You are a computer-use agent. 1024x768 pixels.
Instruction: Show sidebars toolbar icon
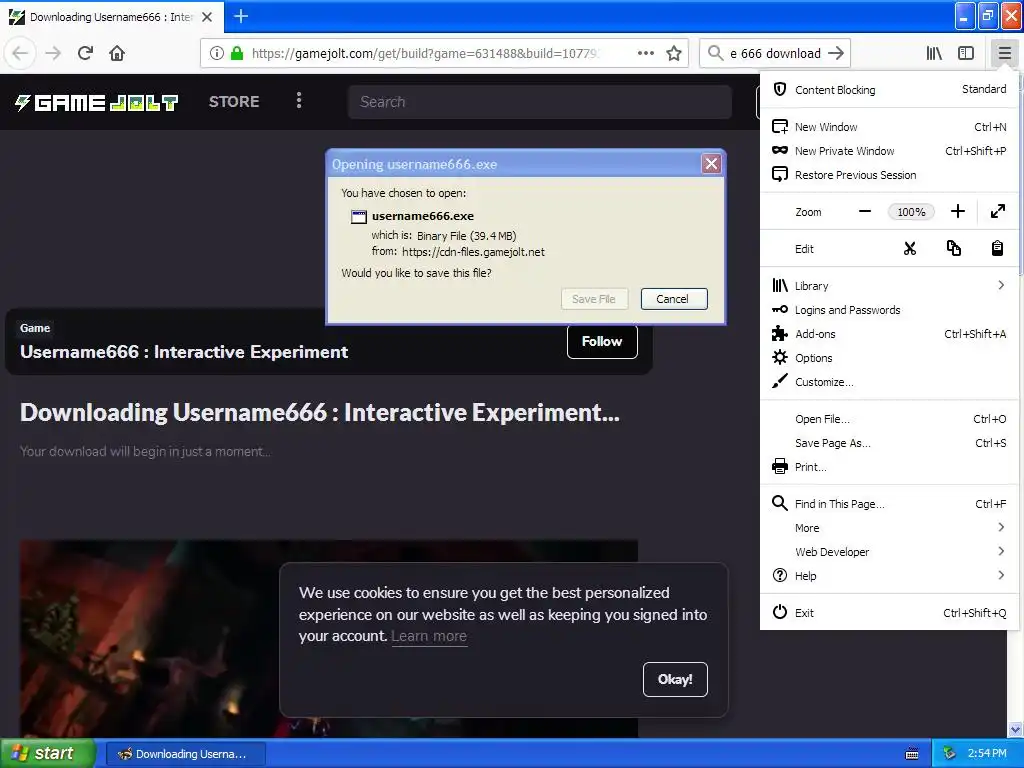pos(966,54)
